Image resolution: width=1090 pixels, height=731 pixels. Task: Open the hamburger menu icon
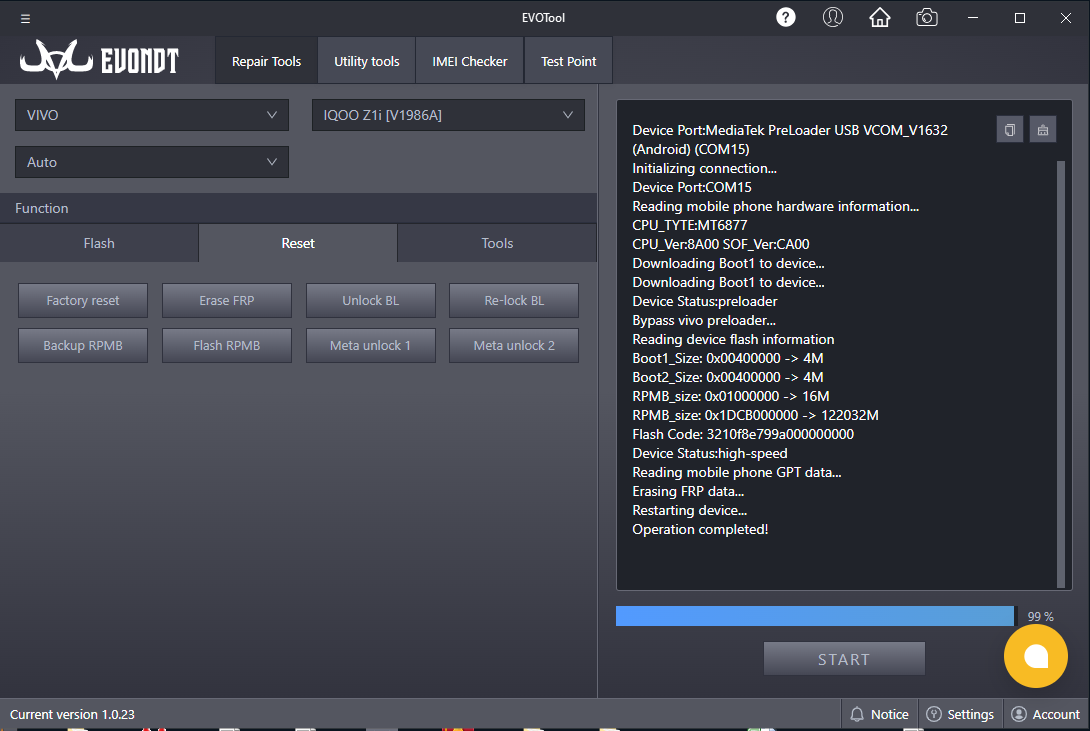(25, 19)
